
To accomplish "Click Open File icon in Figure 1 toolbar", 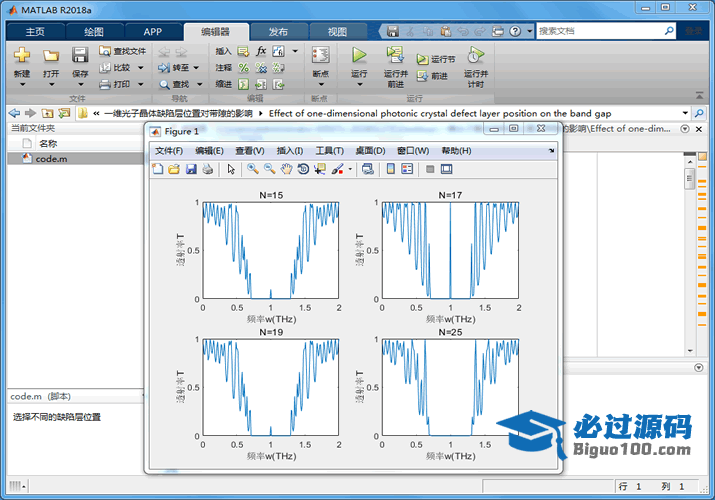I will pos(174,170).
